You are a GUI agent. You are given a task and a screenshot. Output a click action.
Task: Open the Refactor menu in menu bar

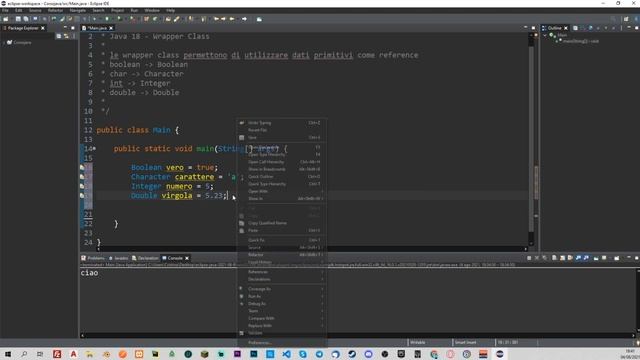click(56, 10)
